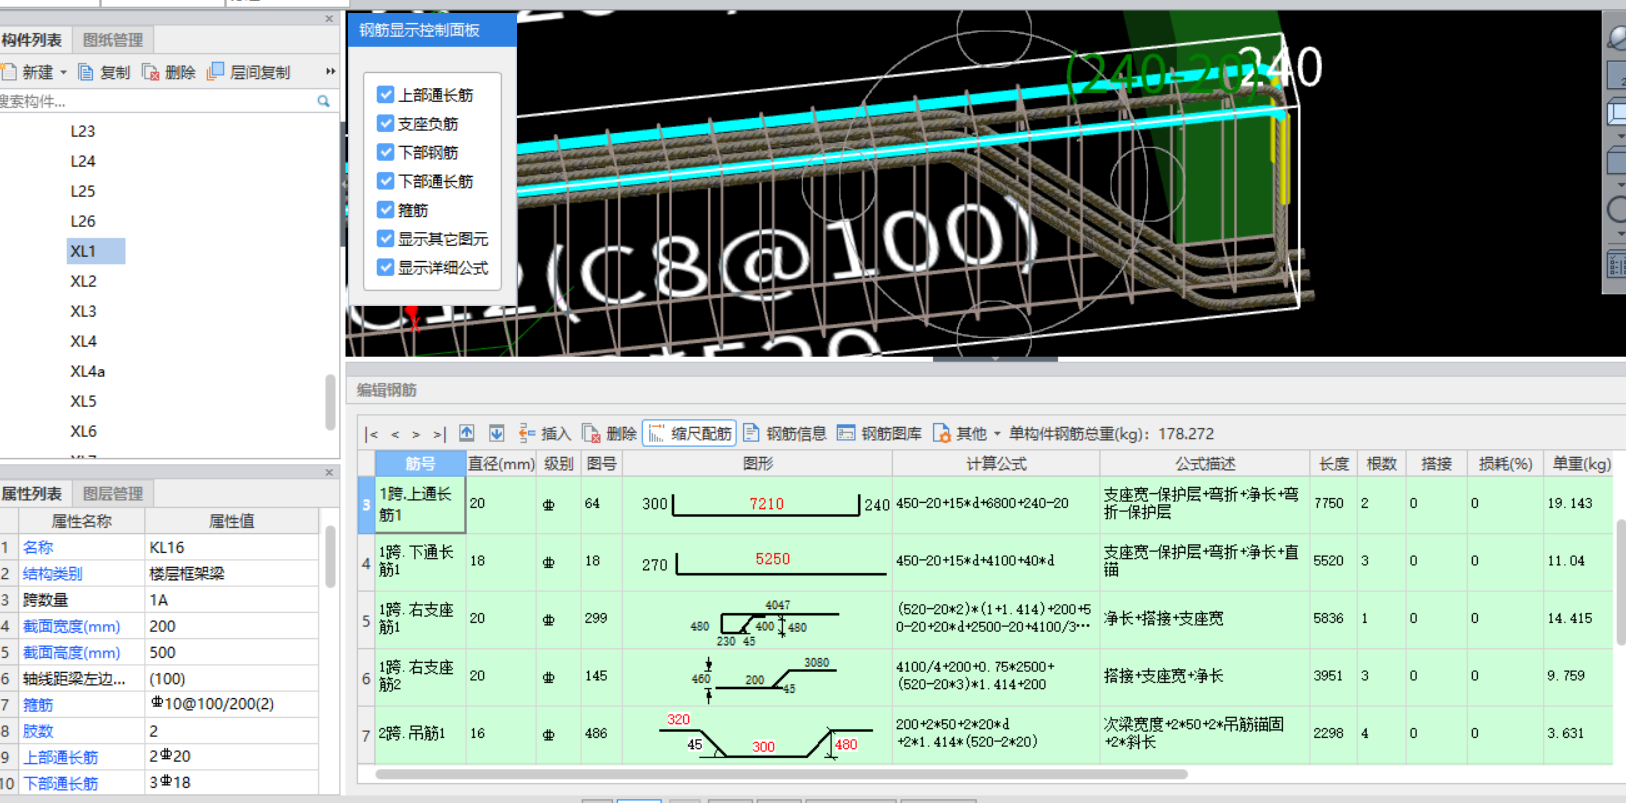
Task: Click 层间复制 (copy between floors)
Action: (248, 72)
